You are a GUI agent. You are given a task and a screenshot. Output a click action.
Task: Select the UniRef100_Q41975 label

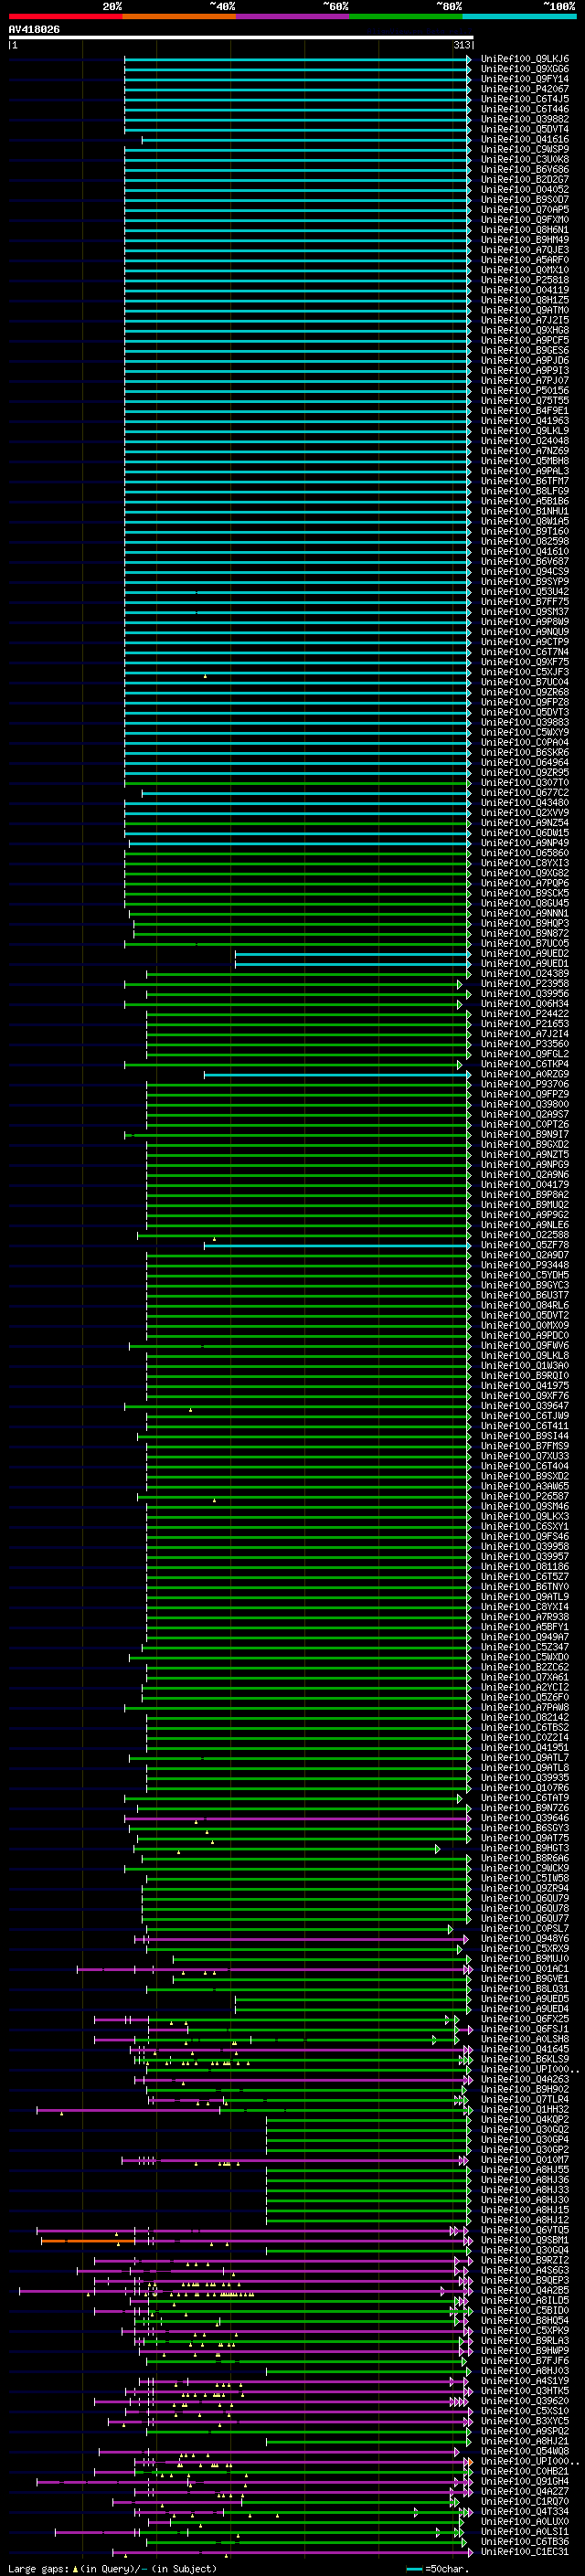[x=524, y=1386]
